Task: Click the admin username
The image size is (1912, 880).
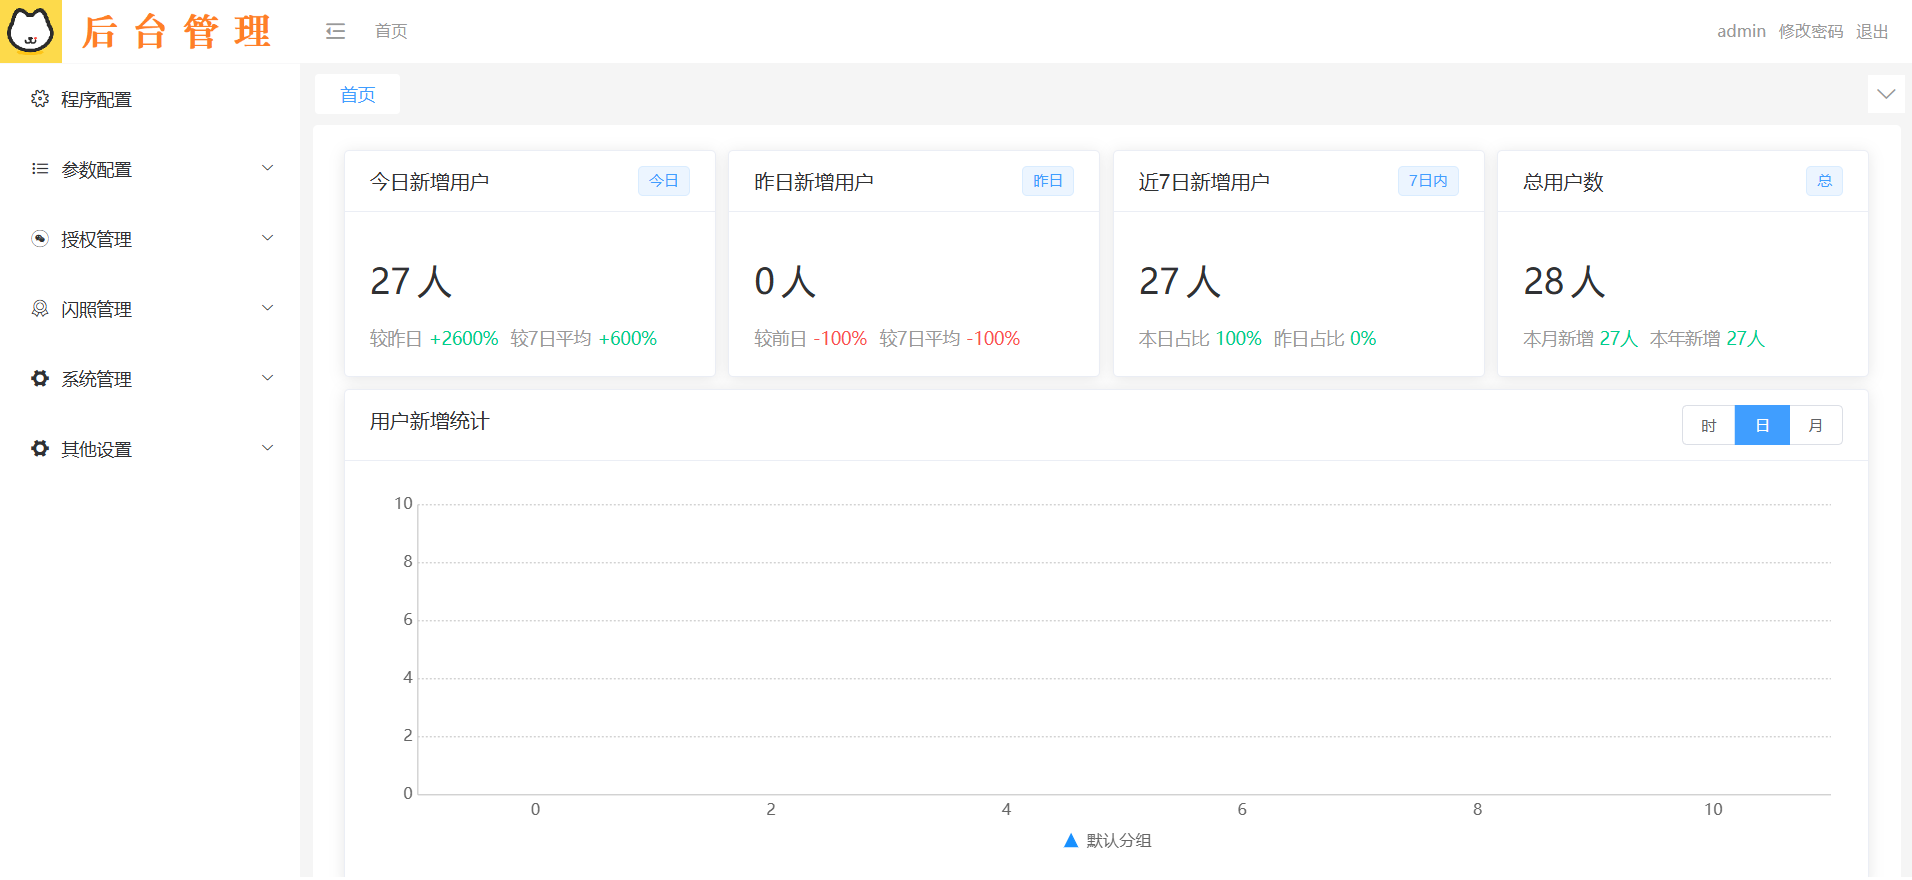Action: point(1741,31)
